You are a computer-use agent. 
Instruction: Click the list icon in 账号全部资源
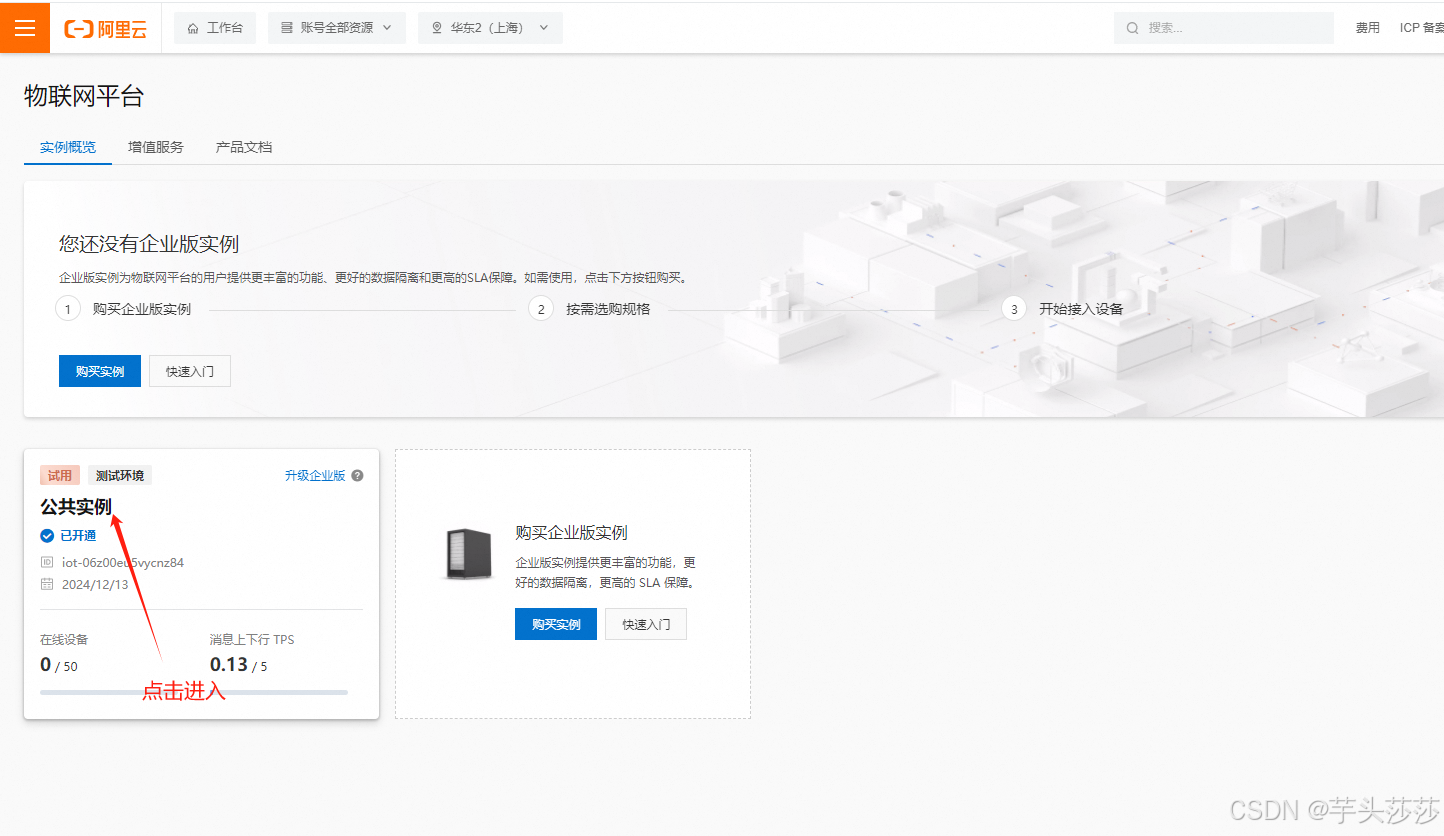tap(287, 28)
